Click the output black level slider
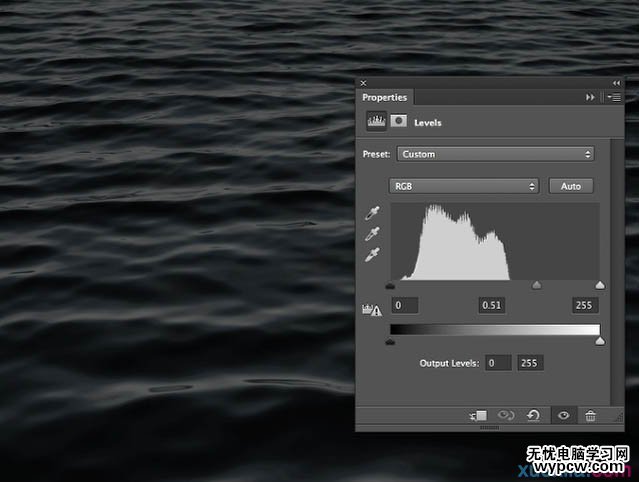 click(390, 341)
